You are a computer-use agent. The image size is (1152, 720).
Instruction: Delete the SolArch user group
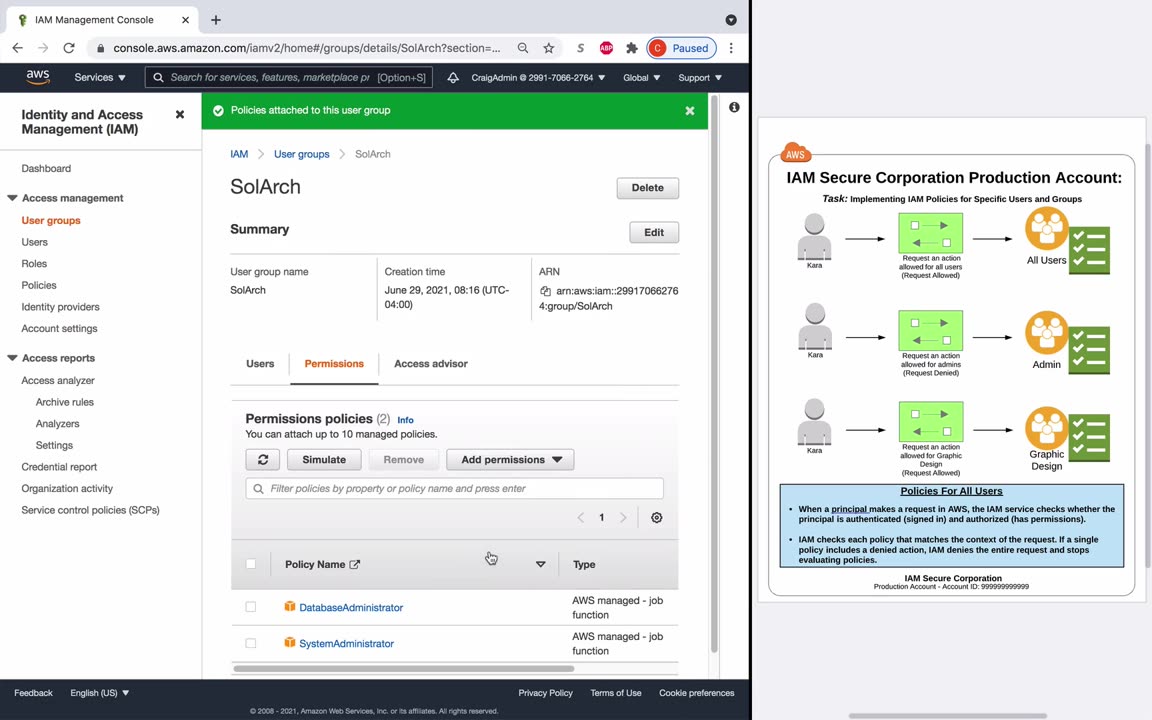(647, 188)
